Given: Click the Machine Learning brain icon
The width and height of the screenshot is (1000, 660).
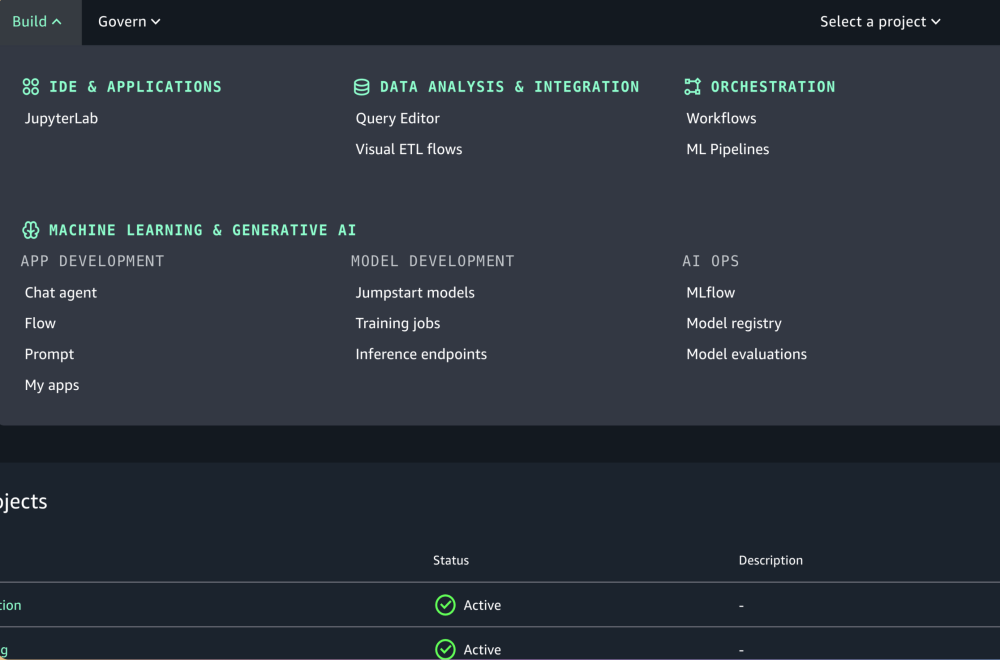Looking at the screenshot, I should [x=31, y=230].
